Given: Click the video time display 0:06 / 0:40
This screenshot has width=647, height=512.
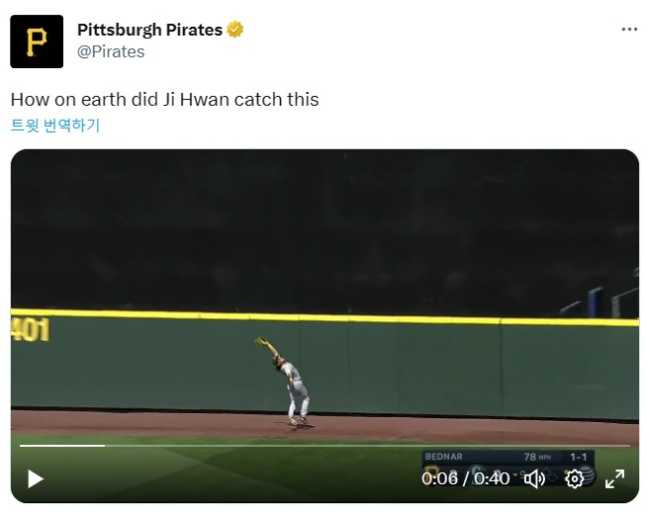Looking at the screenshot, I should tap(465, 479).
